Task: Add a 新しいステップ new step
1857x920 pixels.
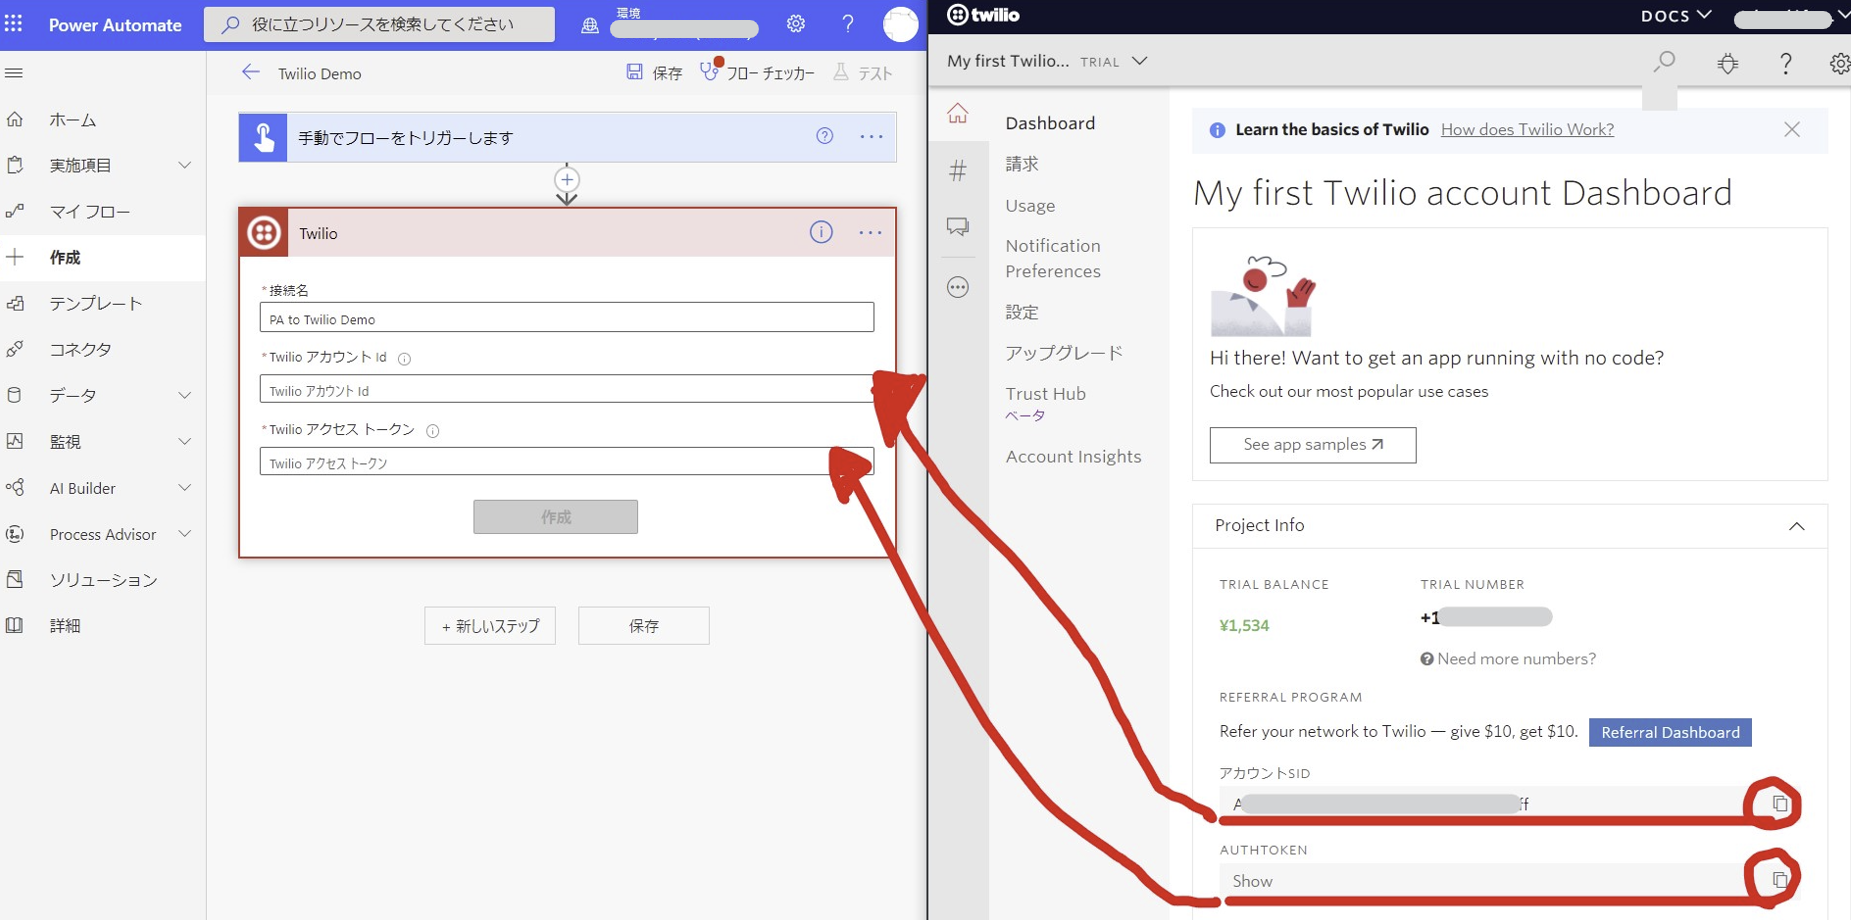Action: [x=490, y=626]
